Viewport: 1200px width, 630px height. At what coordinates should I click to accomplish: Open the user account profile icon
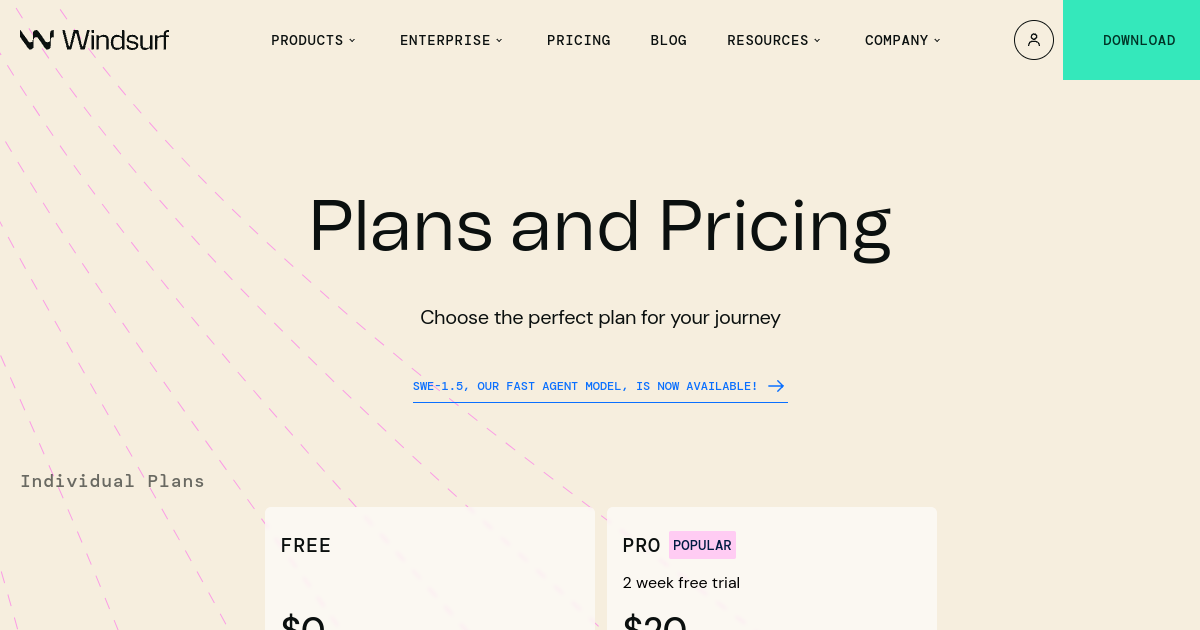1033,40
